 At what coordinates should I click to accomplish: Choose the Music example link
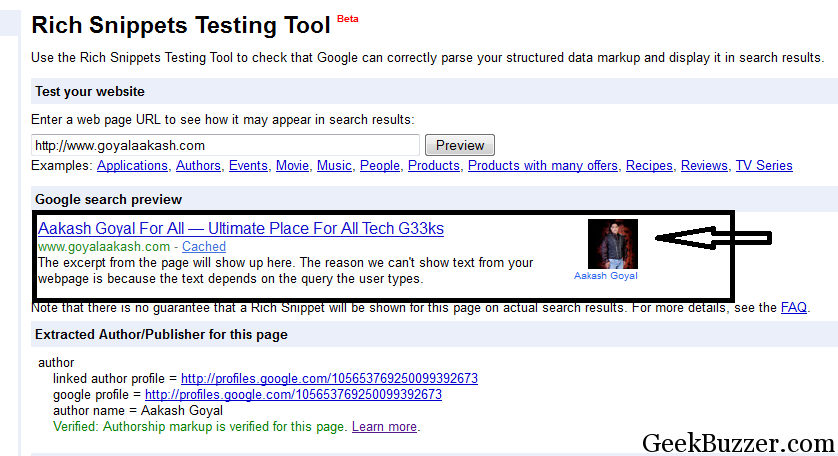click(334, 166)
